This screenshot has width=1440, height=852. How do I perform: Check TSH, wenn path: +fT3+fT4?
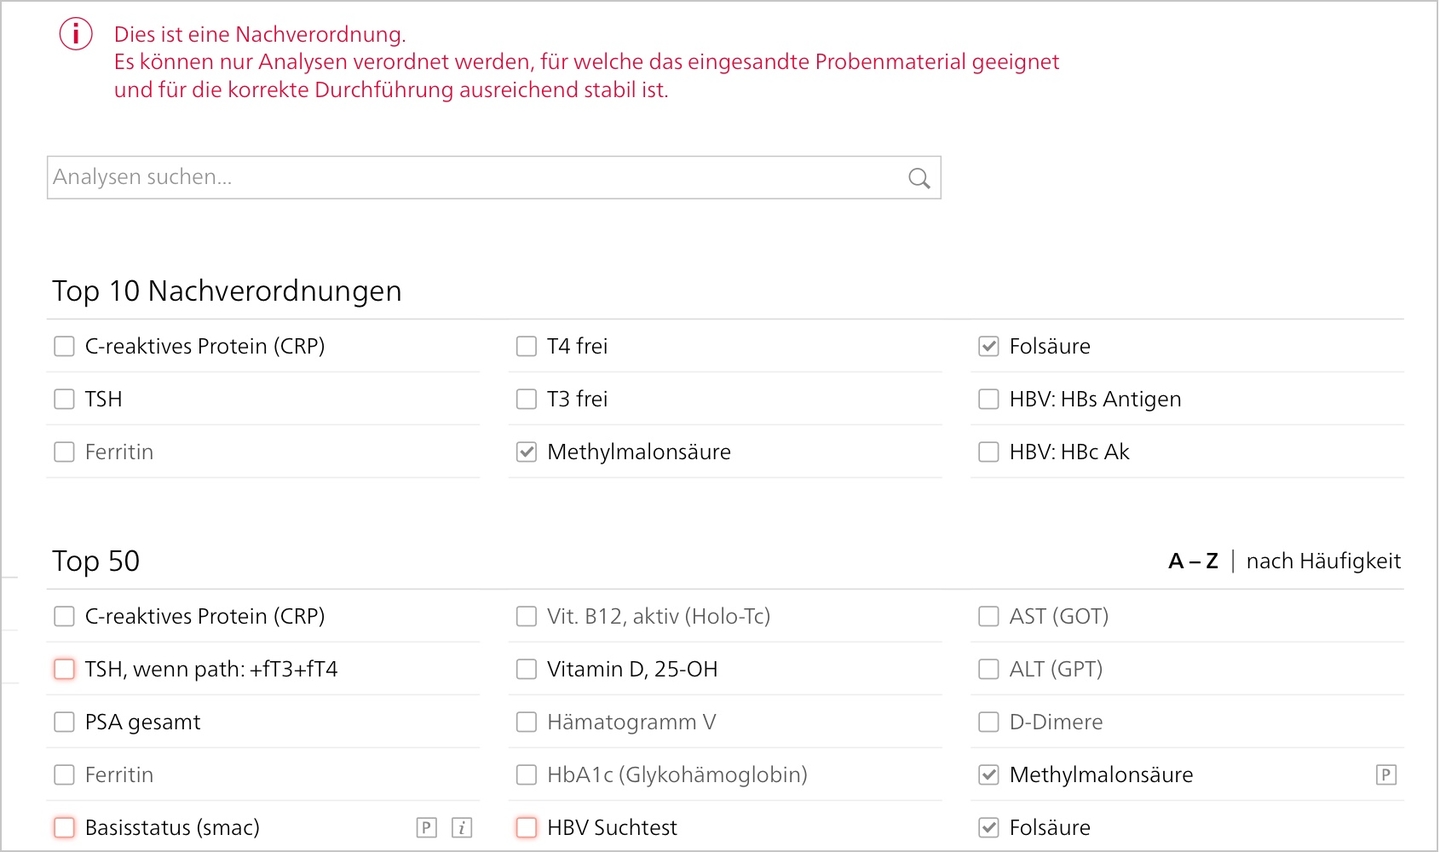tap(64, 669)
